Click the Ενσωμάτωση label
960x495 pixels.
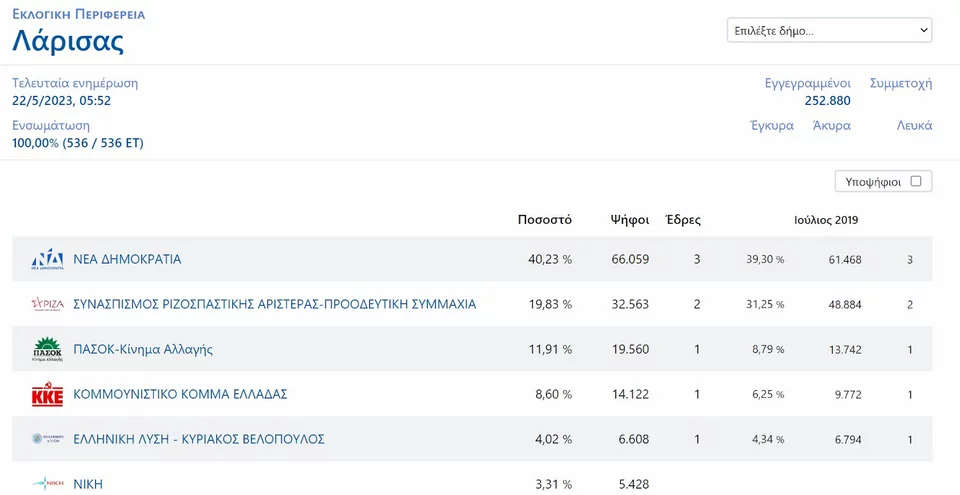51,126
